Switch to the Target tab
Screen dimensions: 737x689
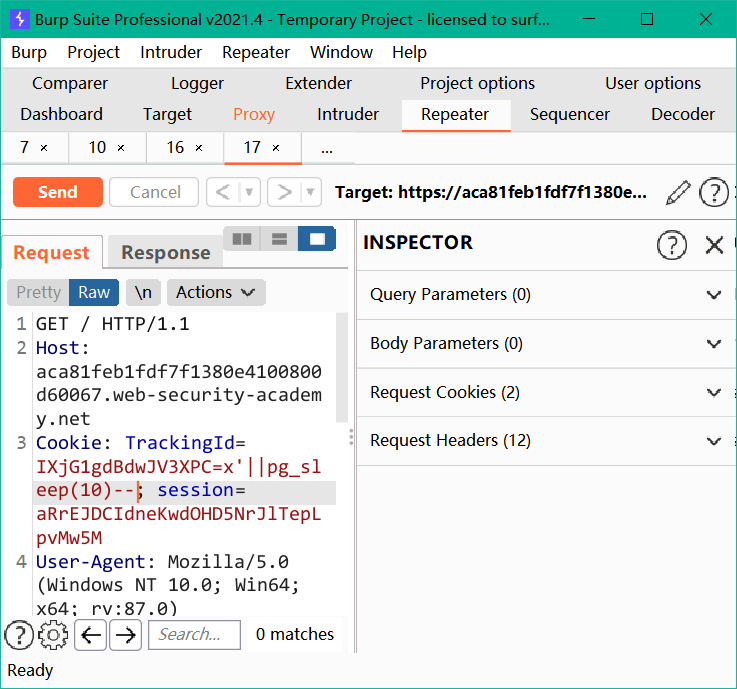point(167,114)
